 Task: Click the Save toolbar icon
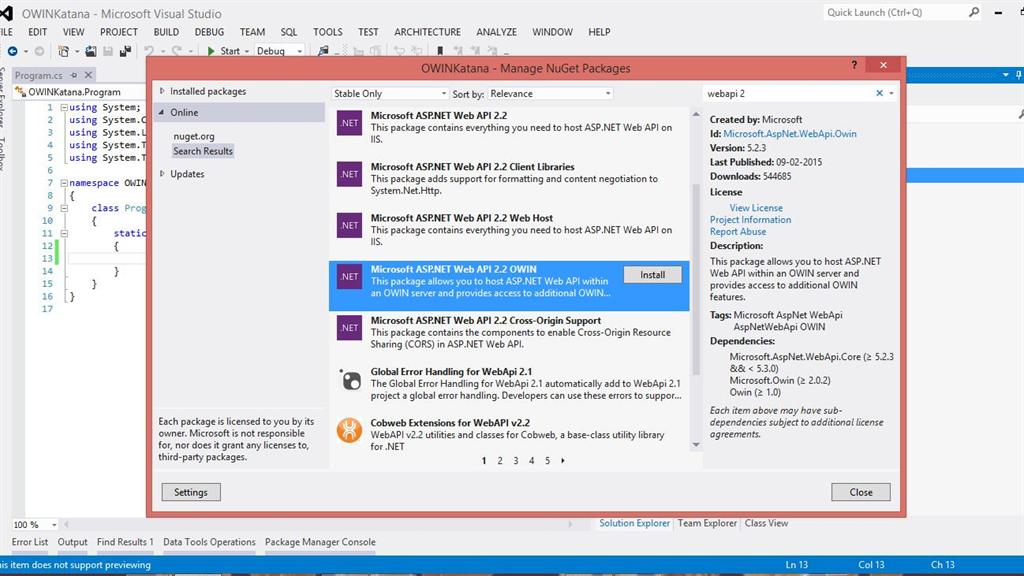tap(108, 51)
